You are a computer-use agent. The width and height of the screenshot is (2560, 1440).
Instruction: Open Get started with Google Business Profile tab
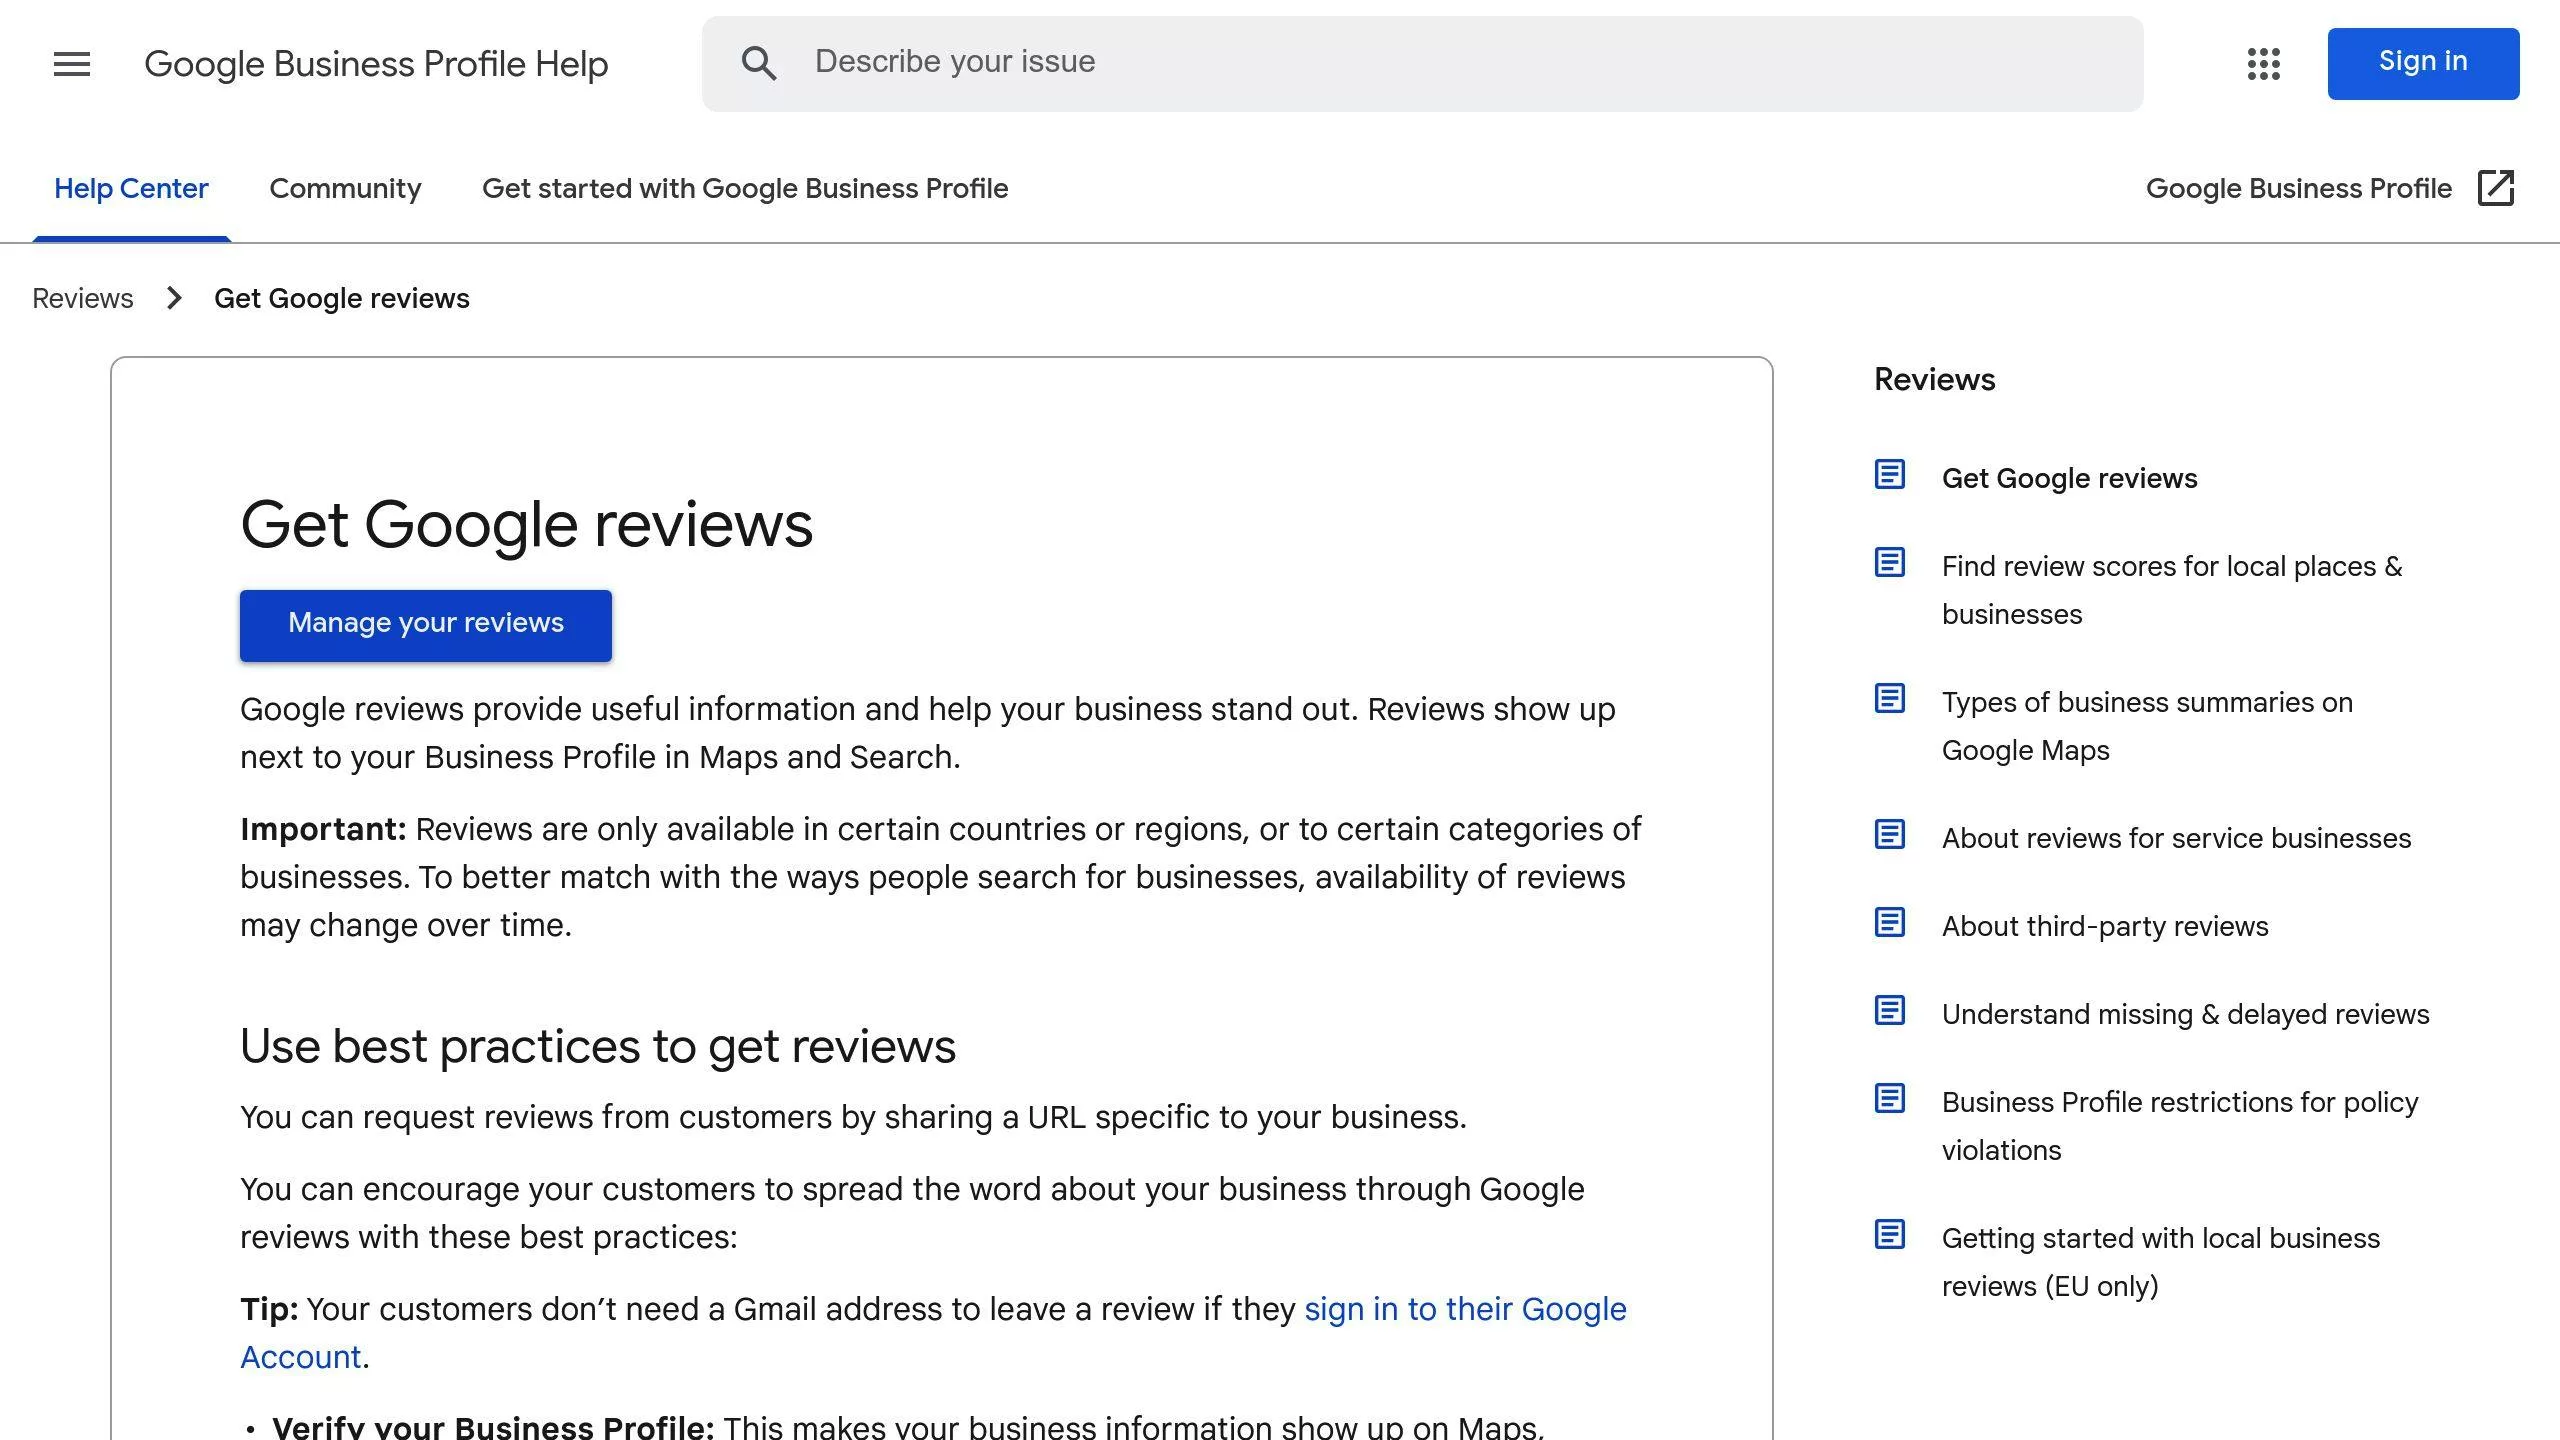coord(745,189)
